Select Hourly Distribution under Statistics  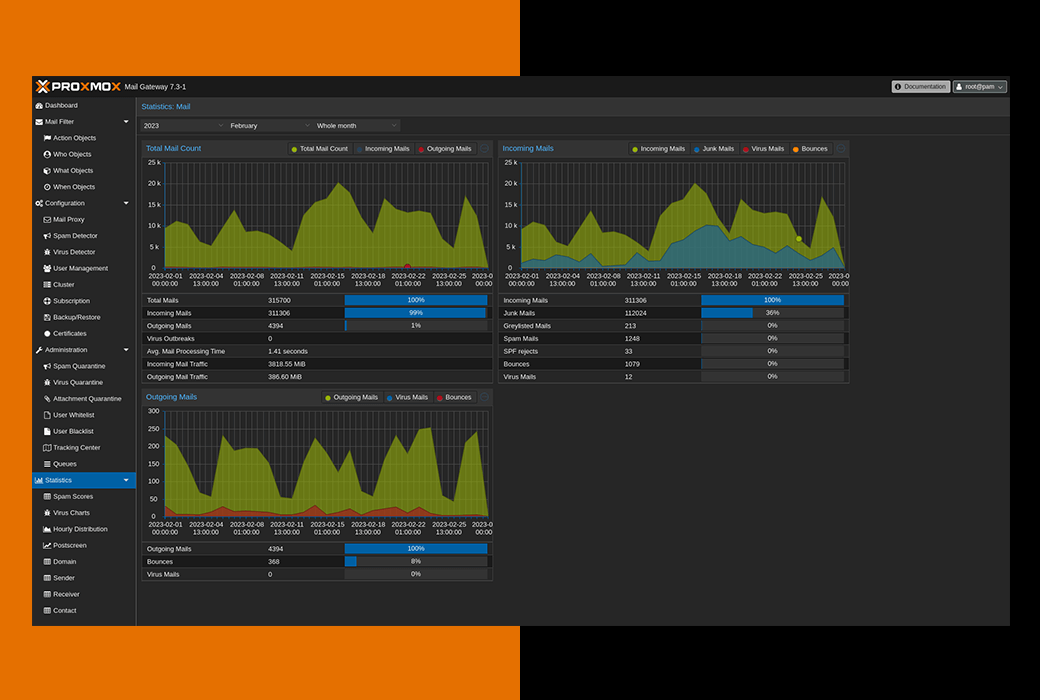coord(80,529)
